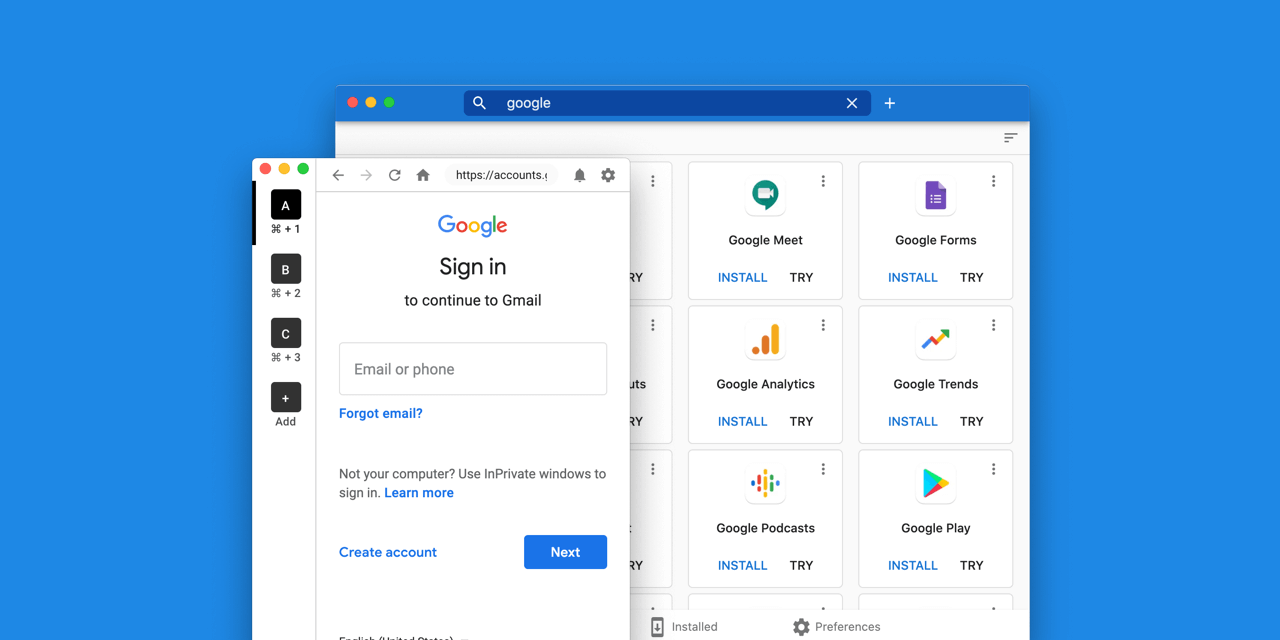Open settings gear in browser toolbar

click(x=608, y=175)
